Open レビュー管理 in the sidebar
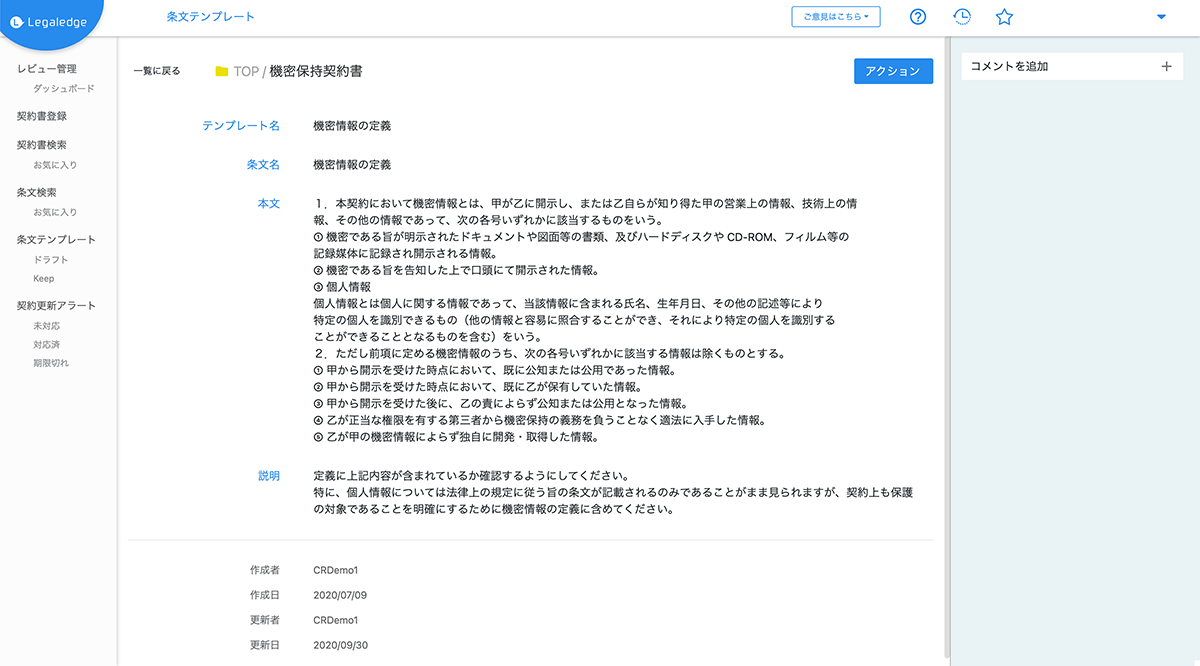This screenshot has height=666, width=1200. click(47, 69)
